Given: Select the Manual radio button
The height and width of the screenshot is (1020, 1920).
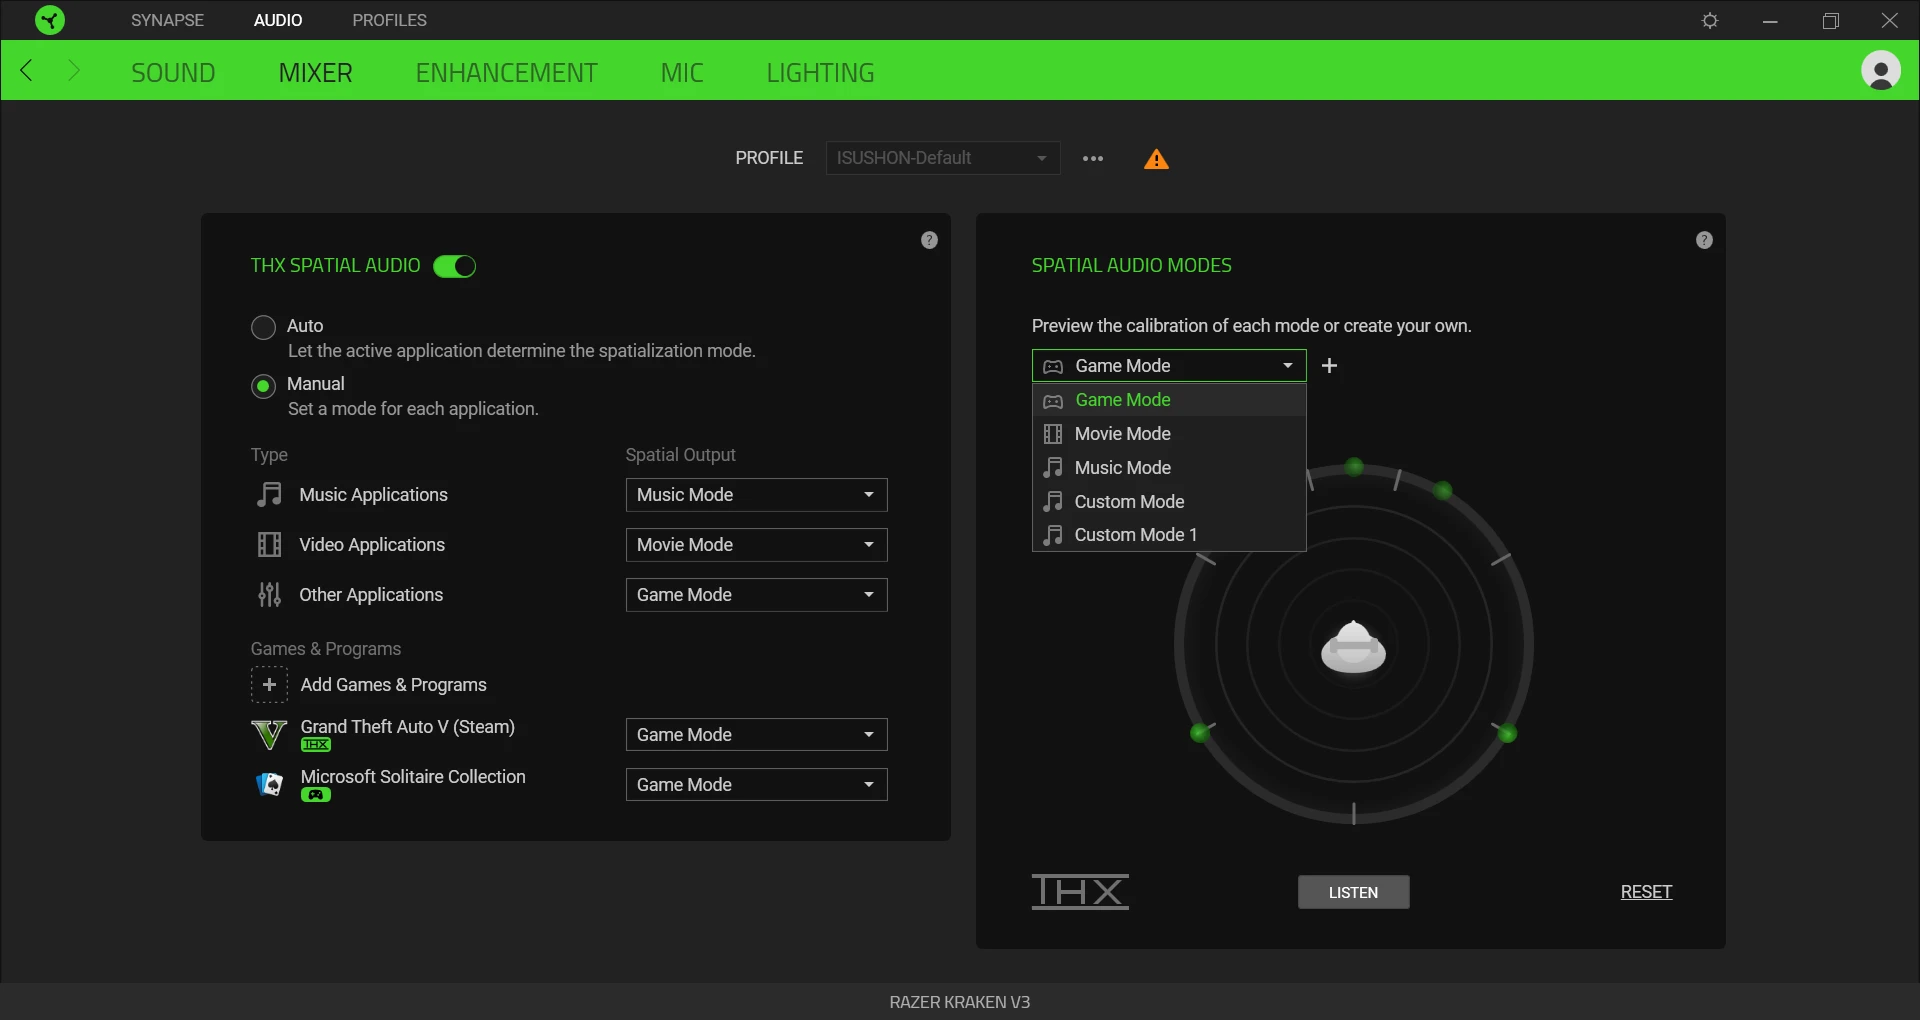Looking at the screenshot, I should [x=263, y=386].
